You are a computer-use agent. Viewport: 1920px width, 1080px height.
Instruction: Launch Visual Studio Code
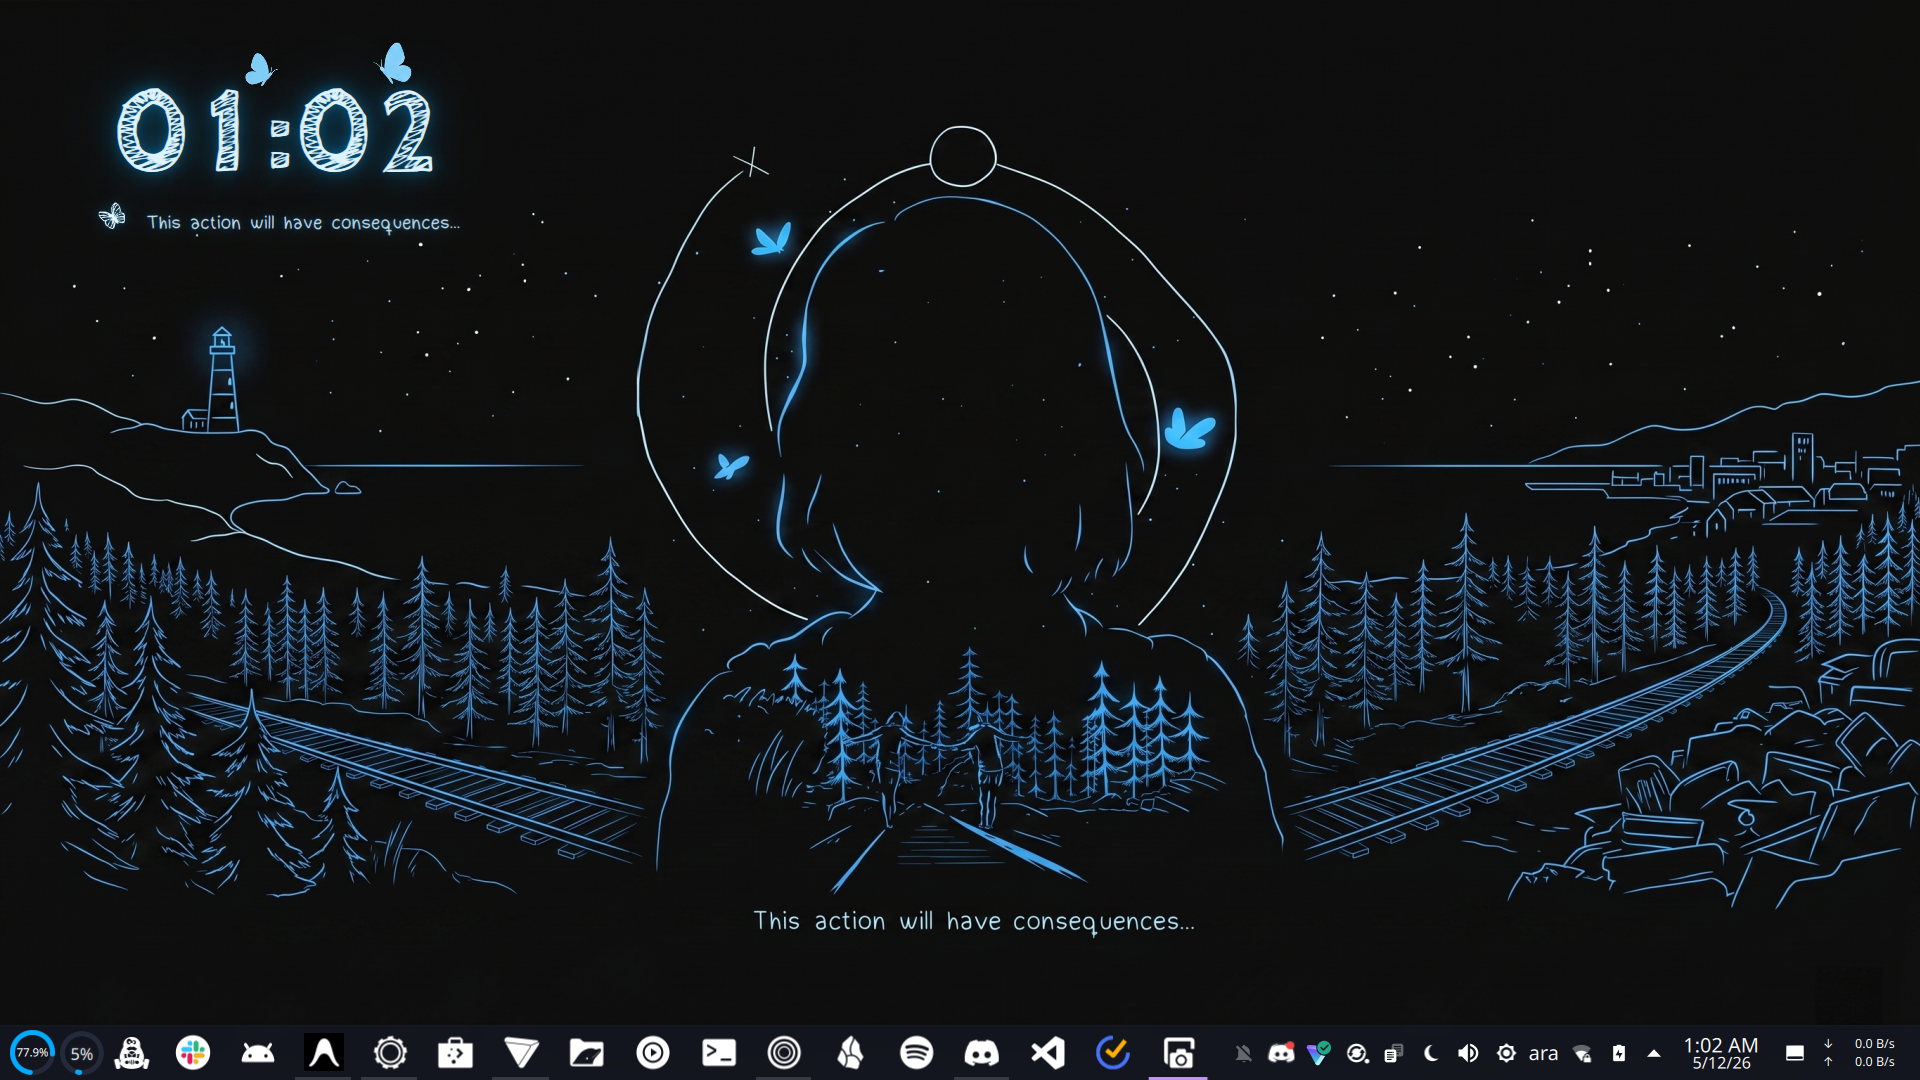(x=1048, y=1053)
